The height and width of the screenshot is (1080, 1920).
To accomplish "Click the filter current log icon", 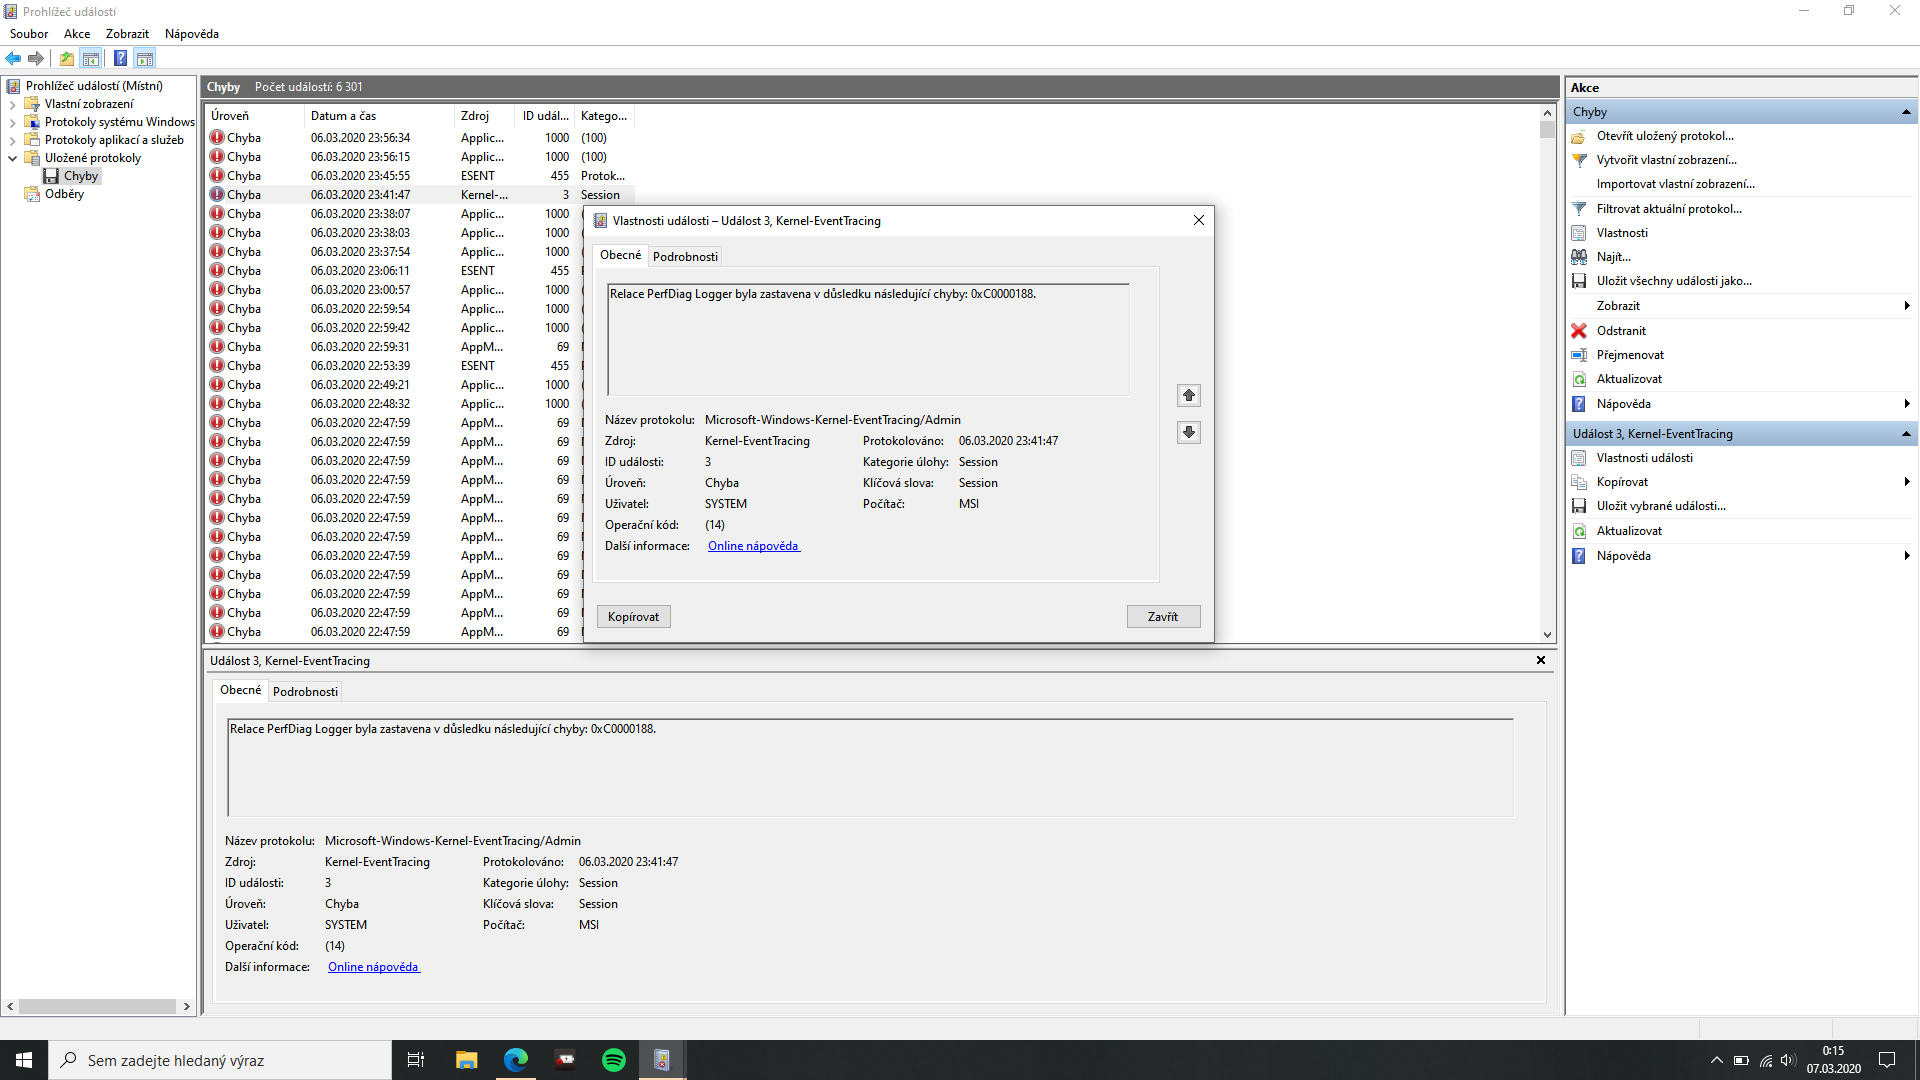I will coord(1579,209).
